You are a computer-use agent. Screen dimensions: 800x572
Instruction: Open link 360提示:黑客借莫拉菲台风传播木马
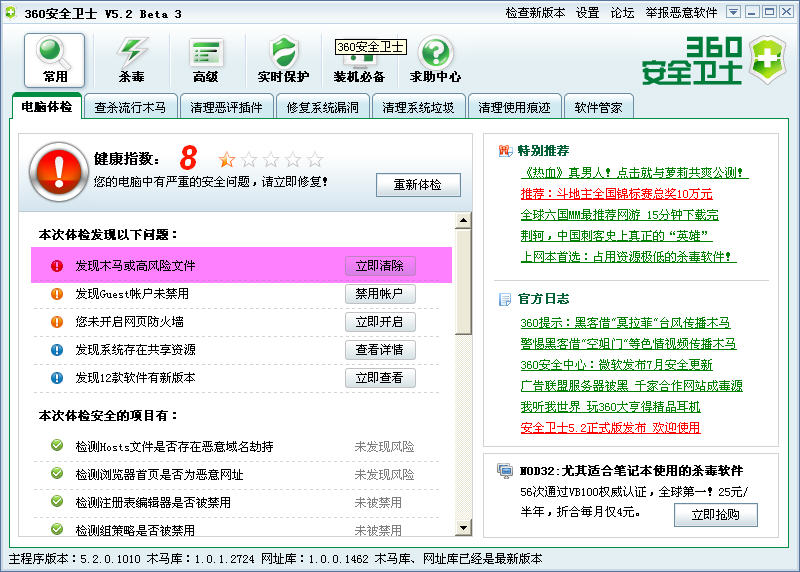click(x=625, y=322)
